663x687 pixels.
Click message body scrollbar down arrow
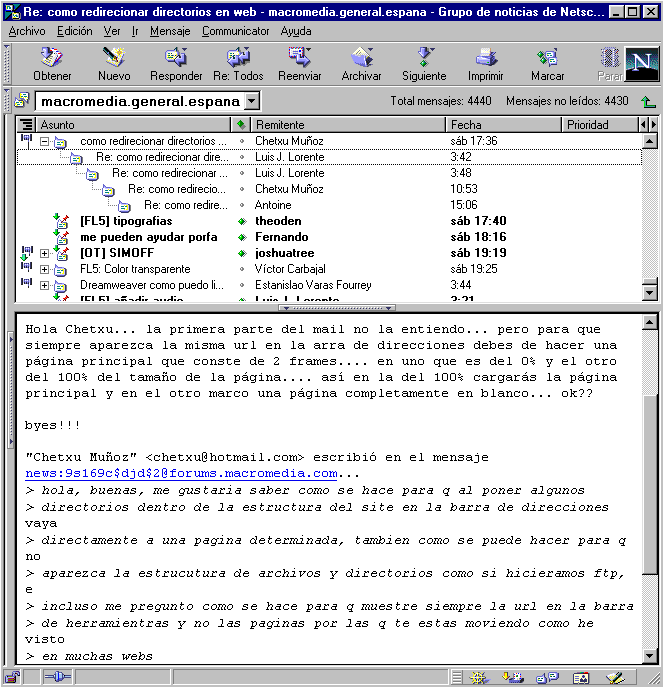point(649,656)
